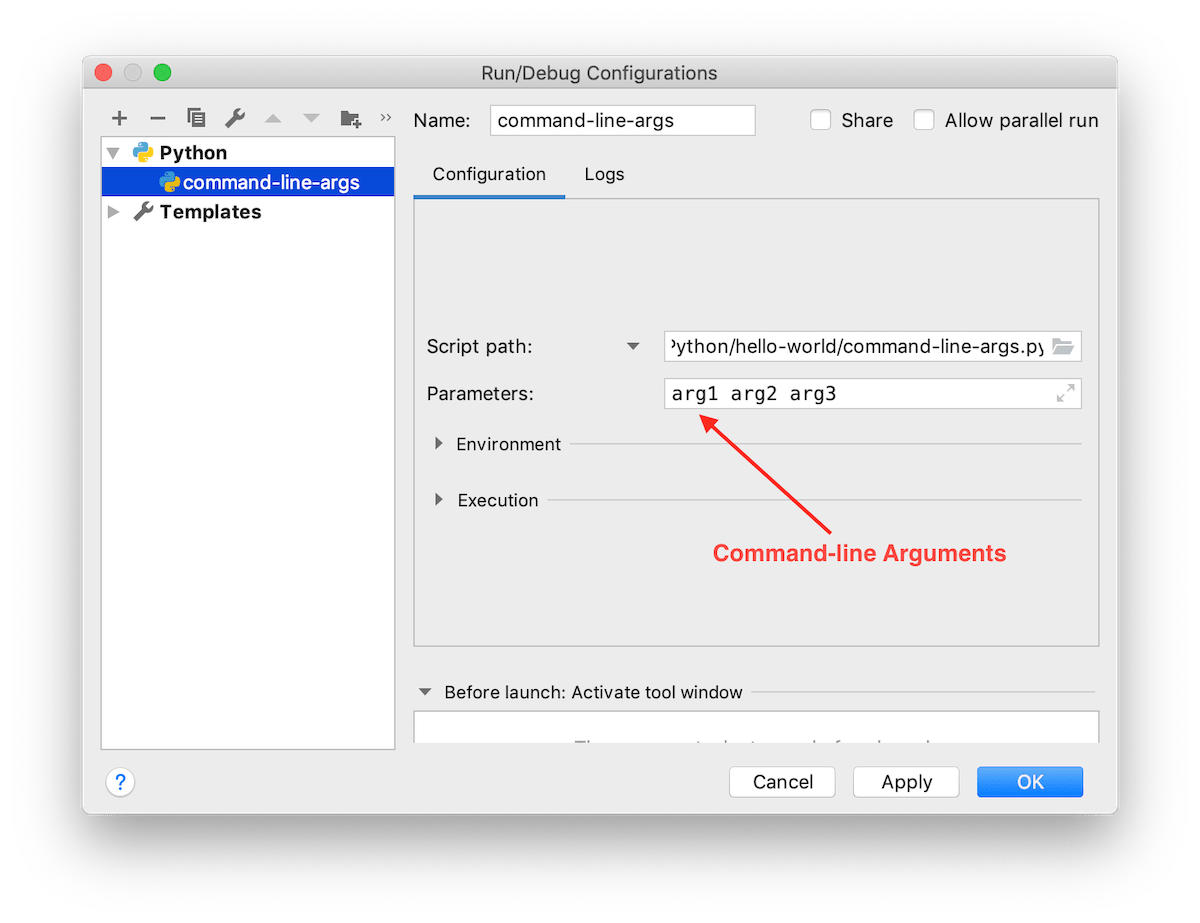Add a new run configuration with the plus icon
This screenshot has height=923, width=1200.
click(x=119, y=118)
